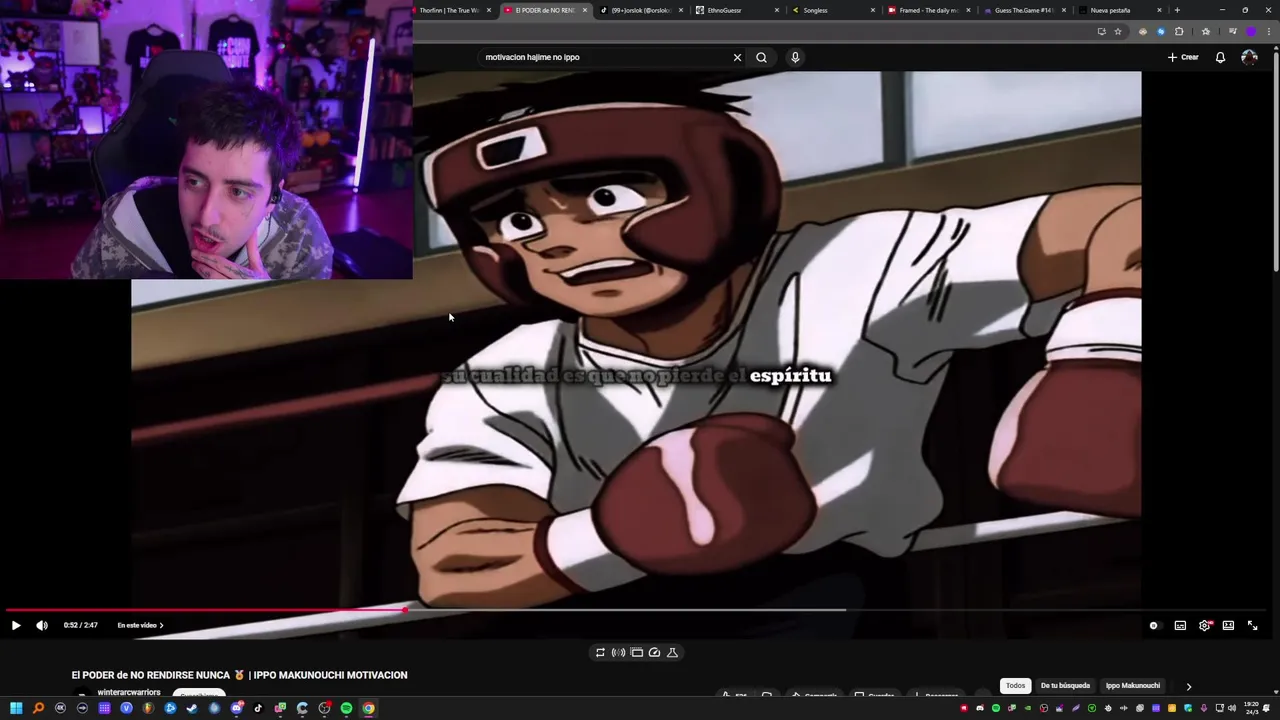Click the YouTube search magnifier button
Image resolution: width=1280 pixels, height=720 pixels.
pyautogui.click(x=761, y=57)
